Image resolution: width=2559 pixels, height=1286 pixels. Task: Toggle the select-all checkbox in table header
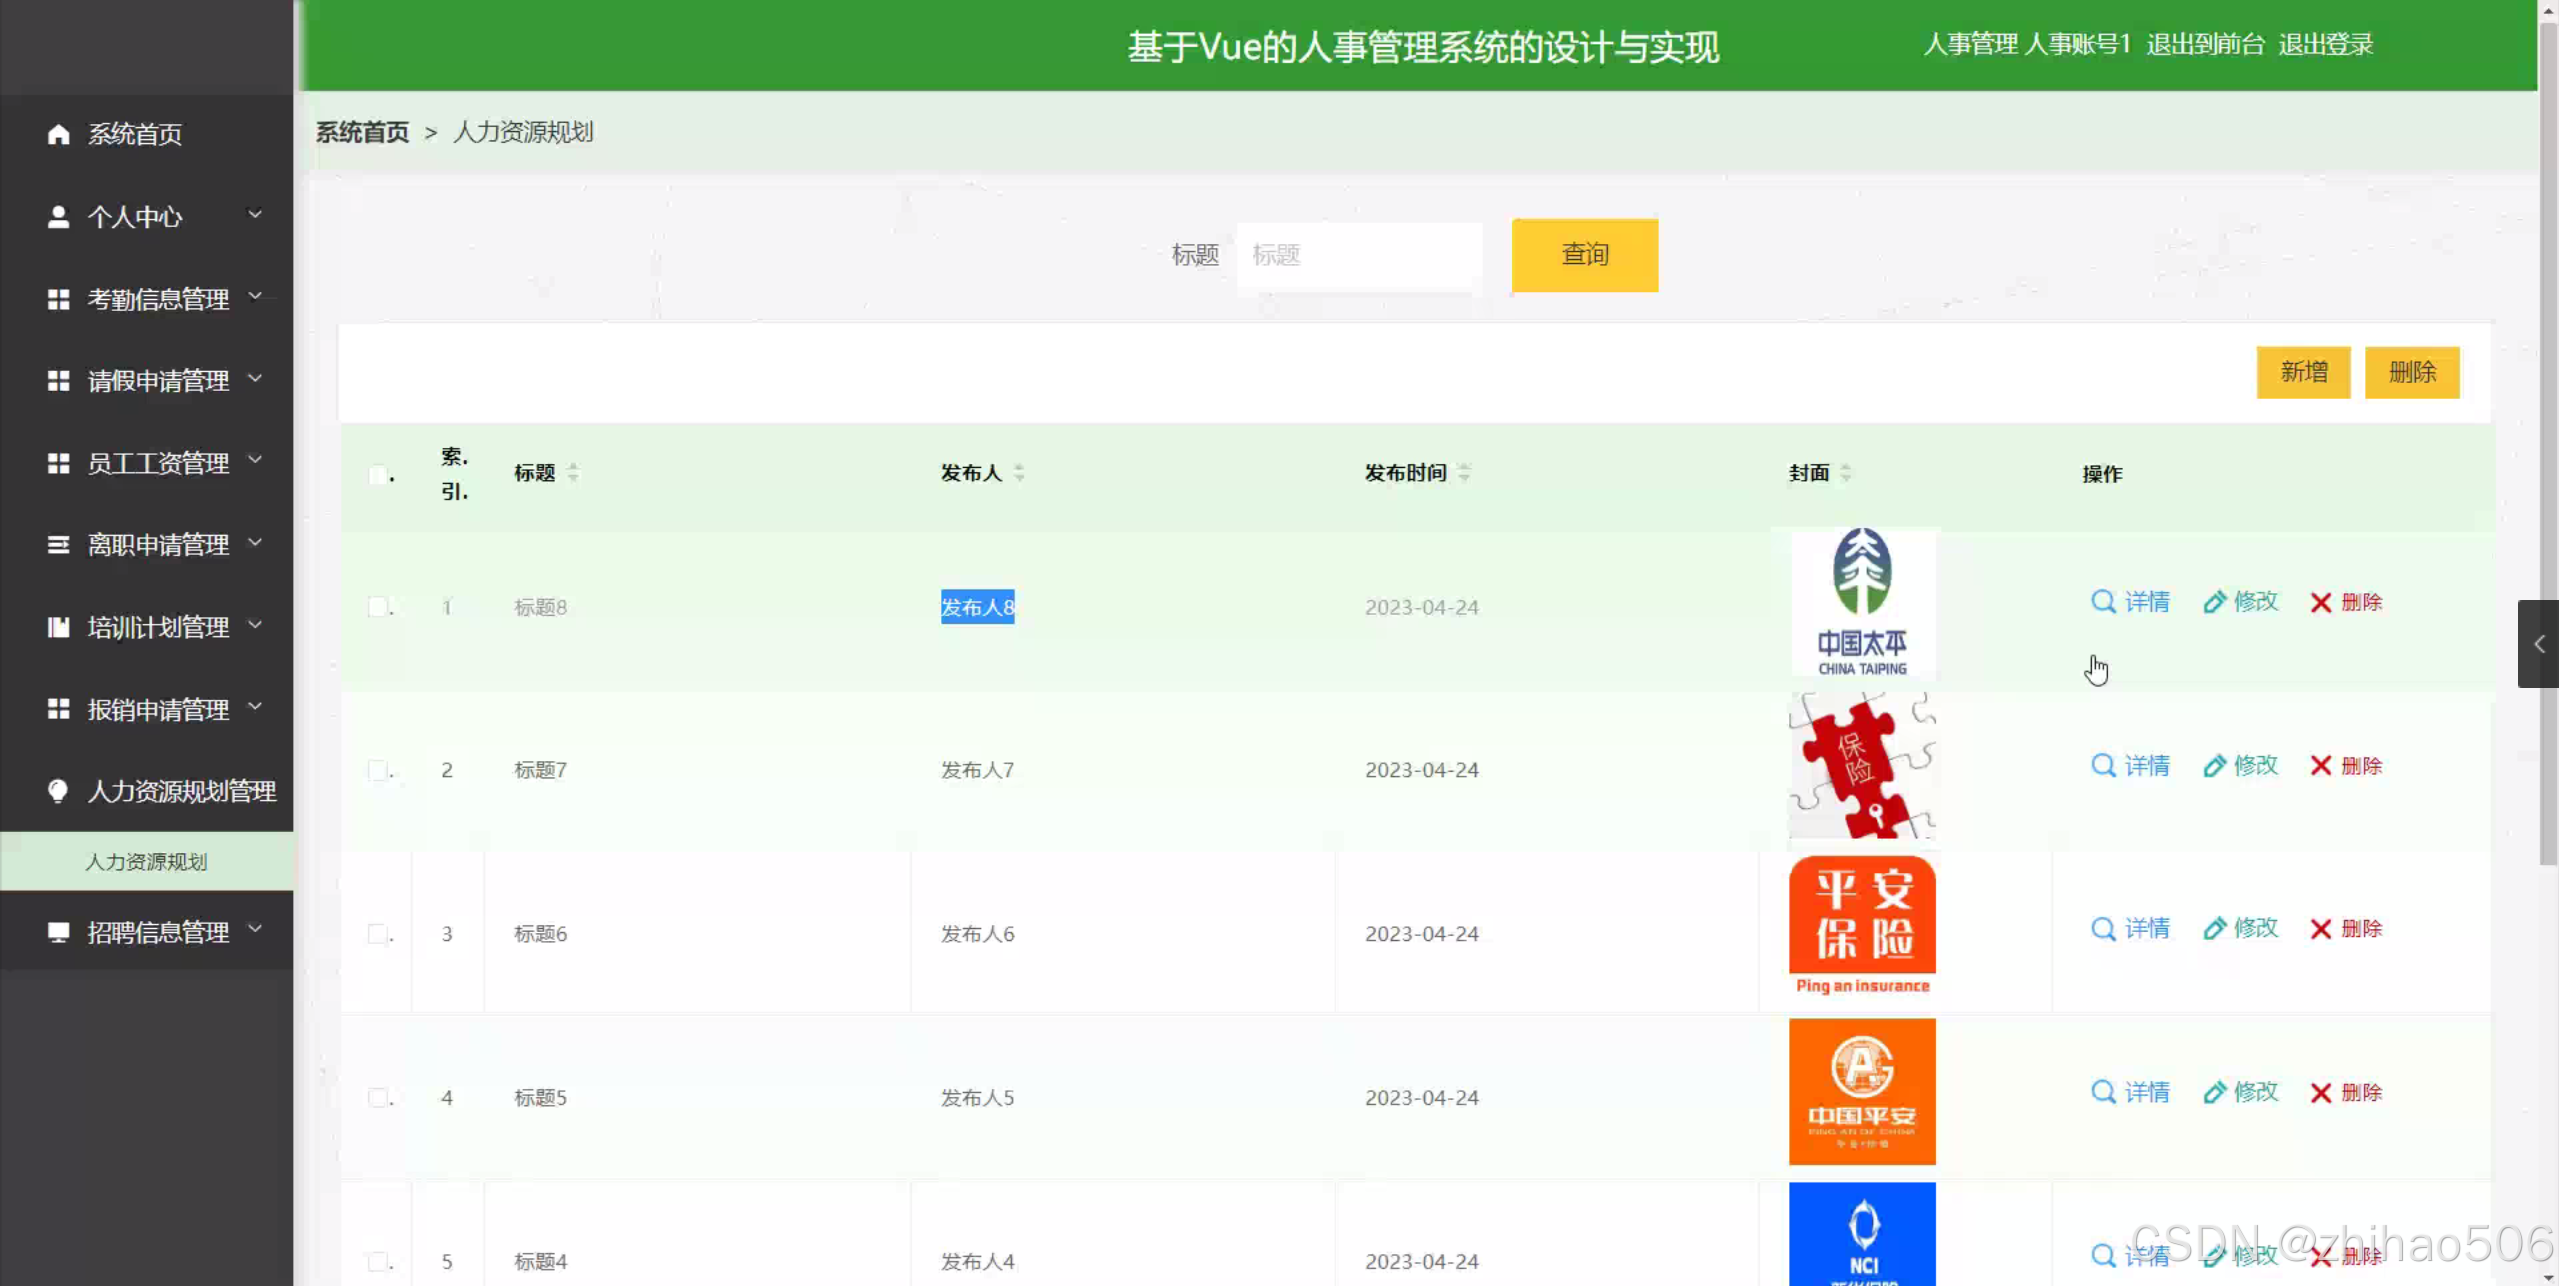[x=377, y=474]
